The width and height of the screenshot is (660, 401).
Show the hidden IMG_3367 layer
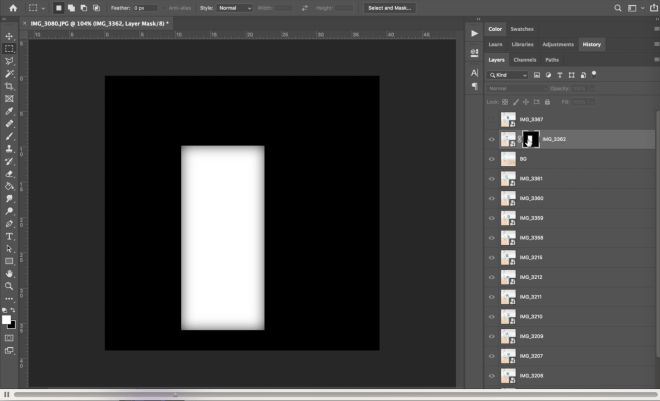(491, 120)
